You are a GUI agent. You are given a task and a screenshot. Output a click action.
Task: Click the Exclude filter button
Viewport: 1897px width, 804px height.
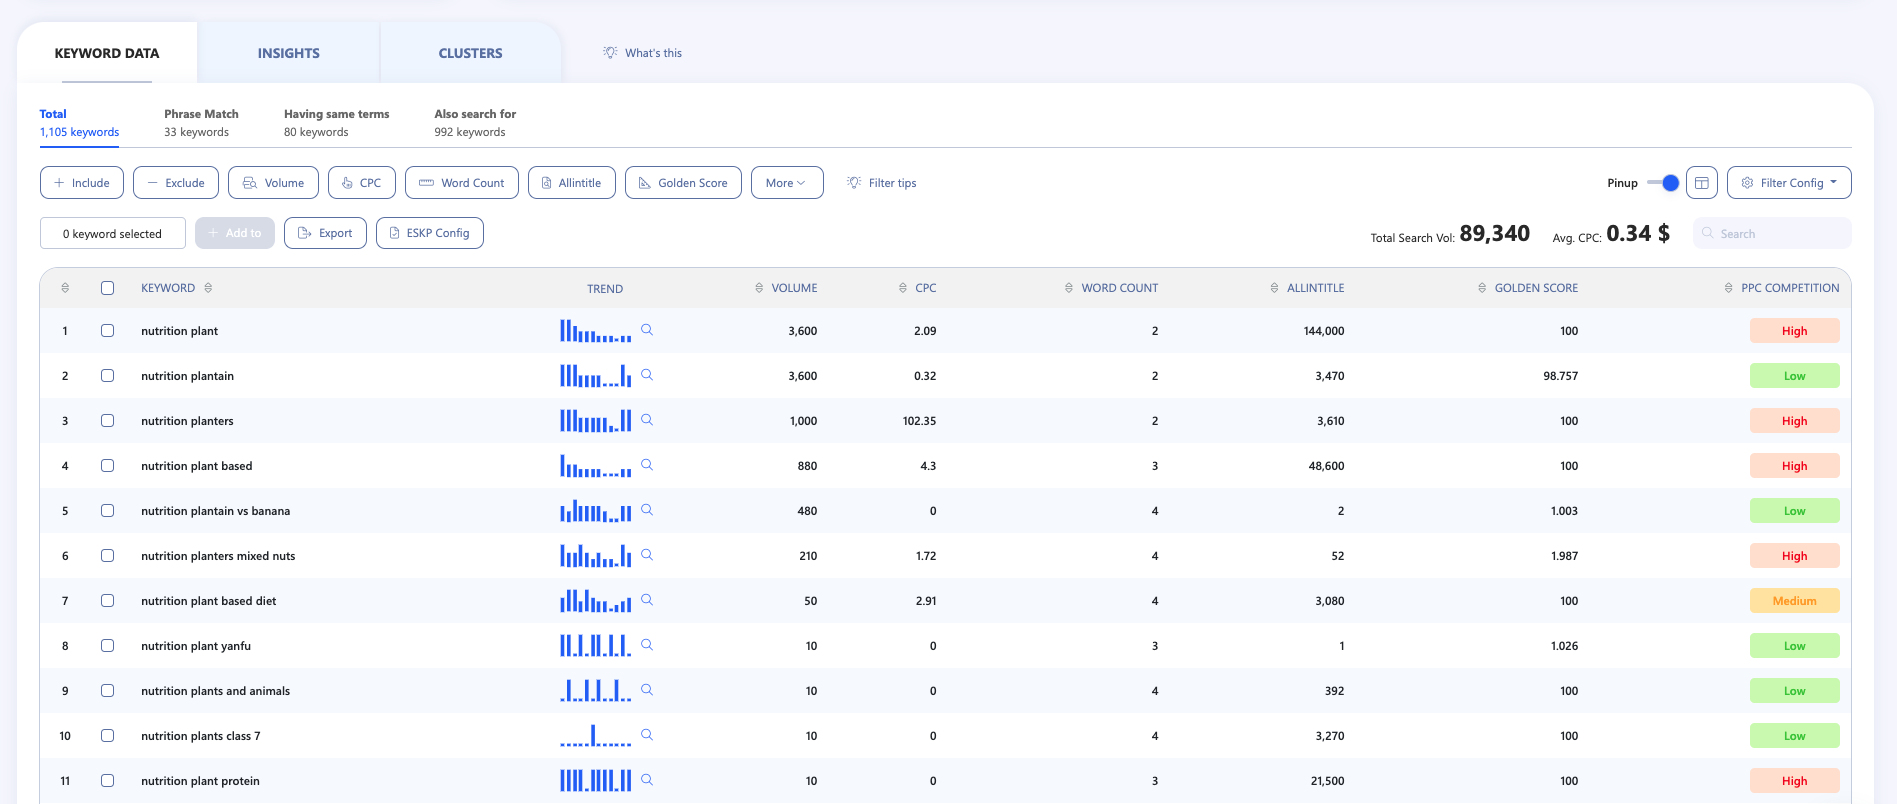[x=176, y=183]
